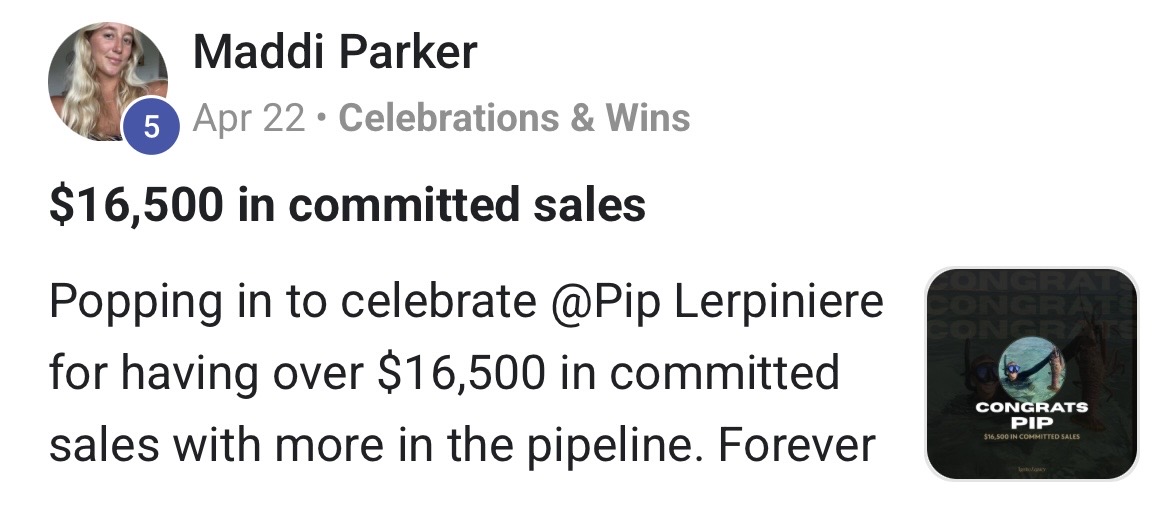Open the @Pip Lerpiniere mention

(717, 301)
